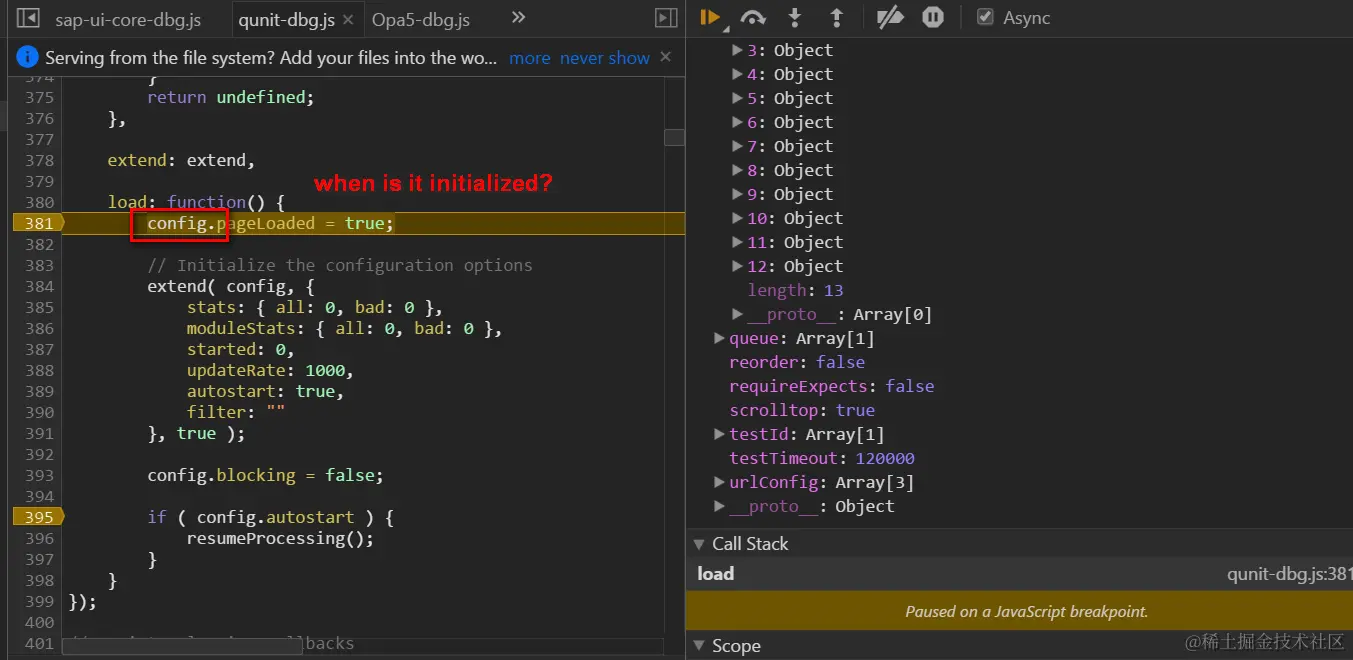This screenshot has width=1353, height=660.
Task: Expand the testId: Array[1] property
Action: 719,434
